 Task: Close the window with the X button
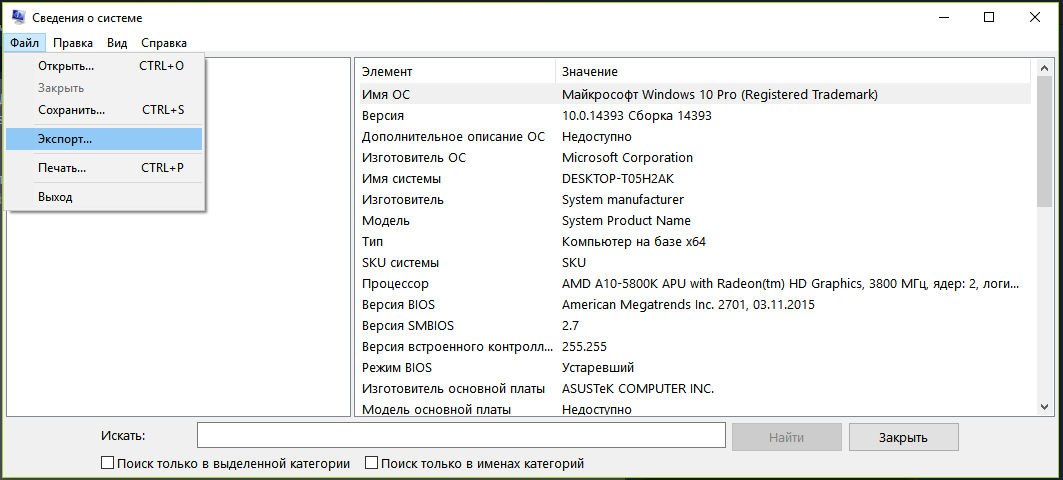click(x=1035, y=18)
